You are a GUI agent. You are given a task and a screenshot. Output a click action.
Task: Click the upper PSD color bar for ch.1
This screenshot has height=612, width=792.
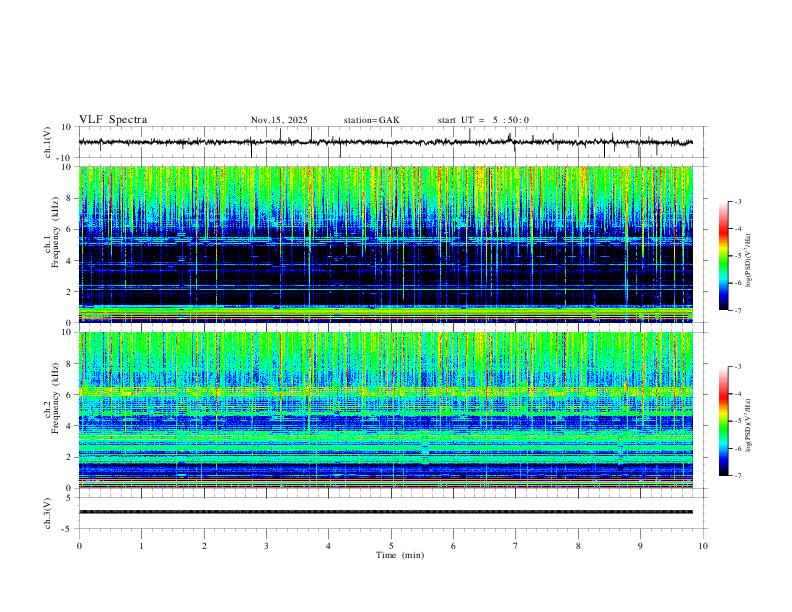pos(724,256)
